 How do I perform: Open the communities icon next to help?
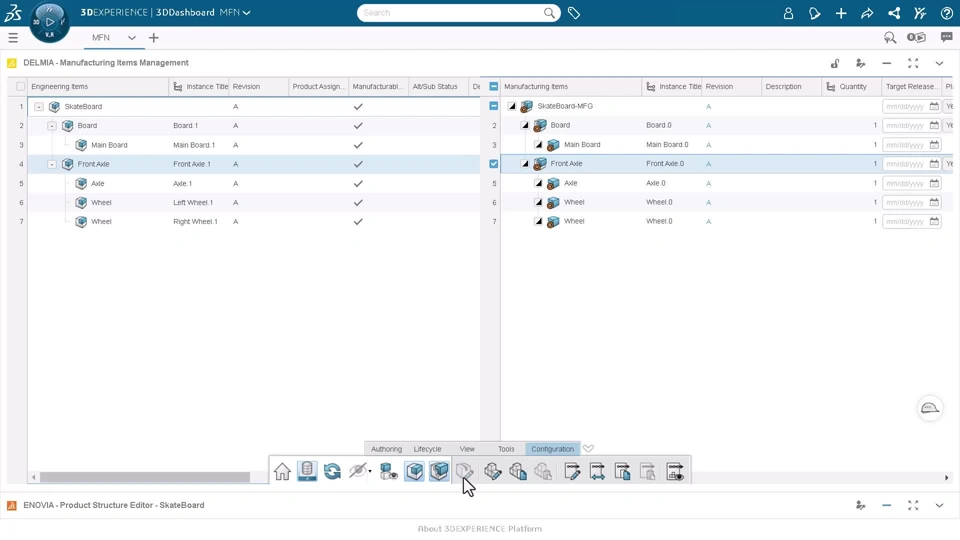pyautogui.click(x=920, y=13)
